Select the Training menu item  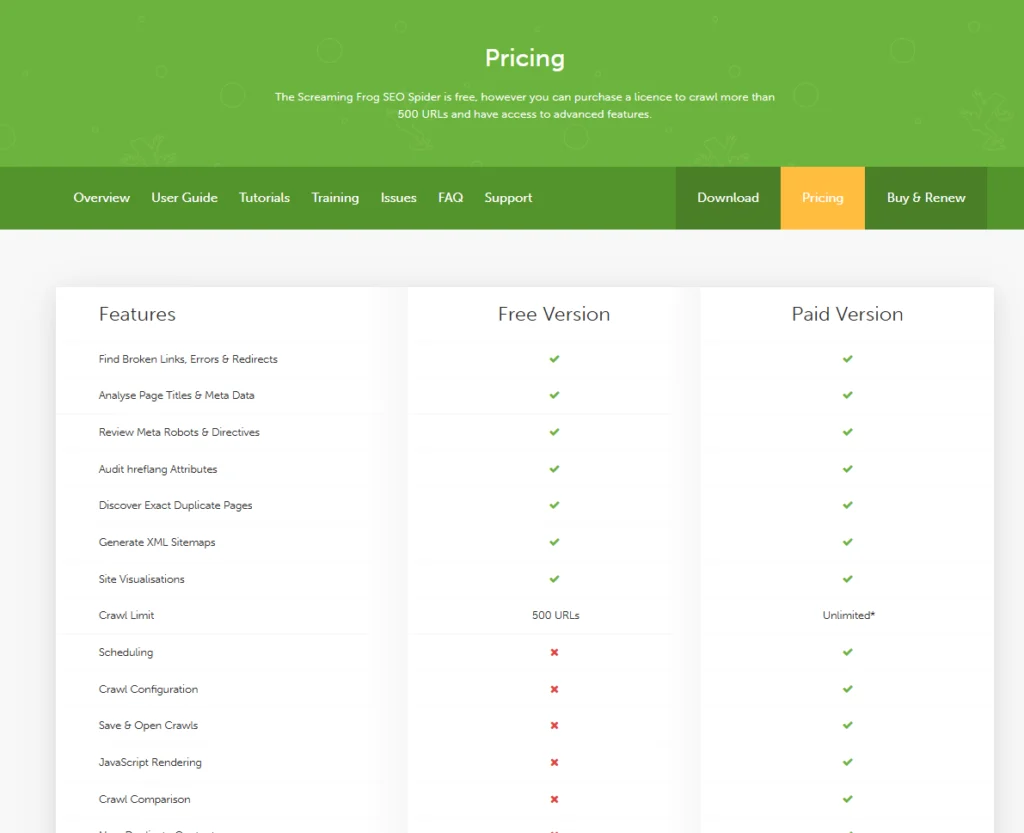335,198
